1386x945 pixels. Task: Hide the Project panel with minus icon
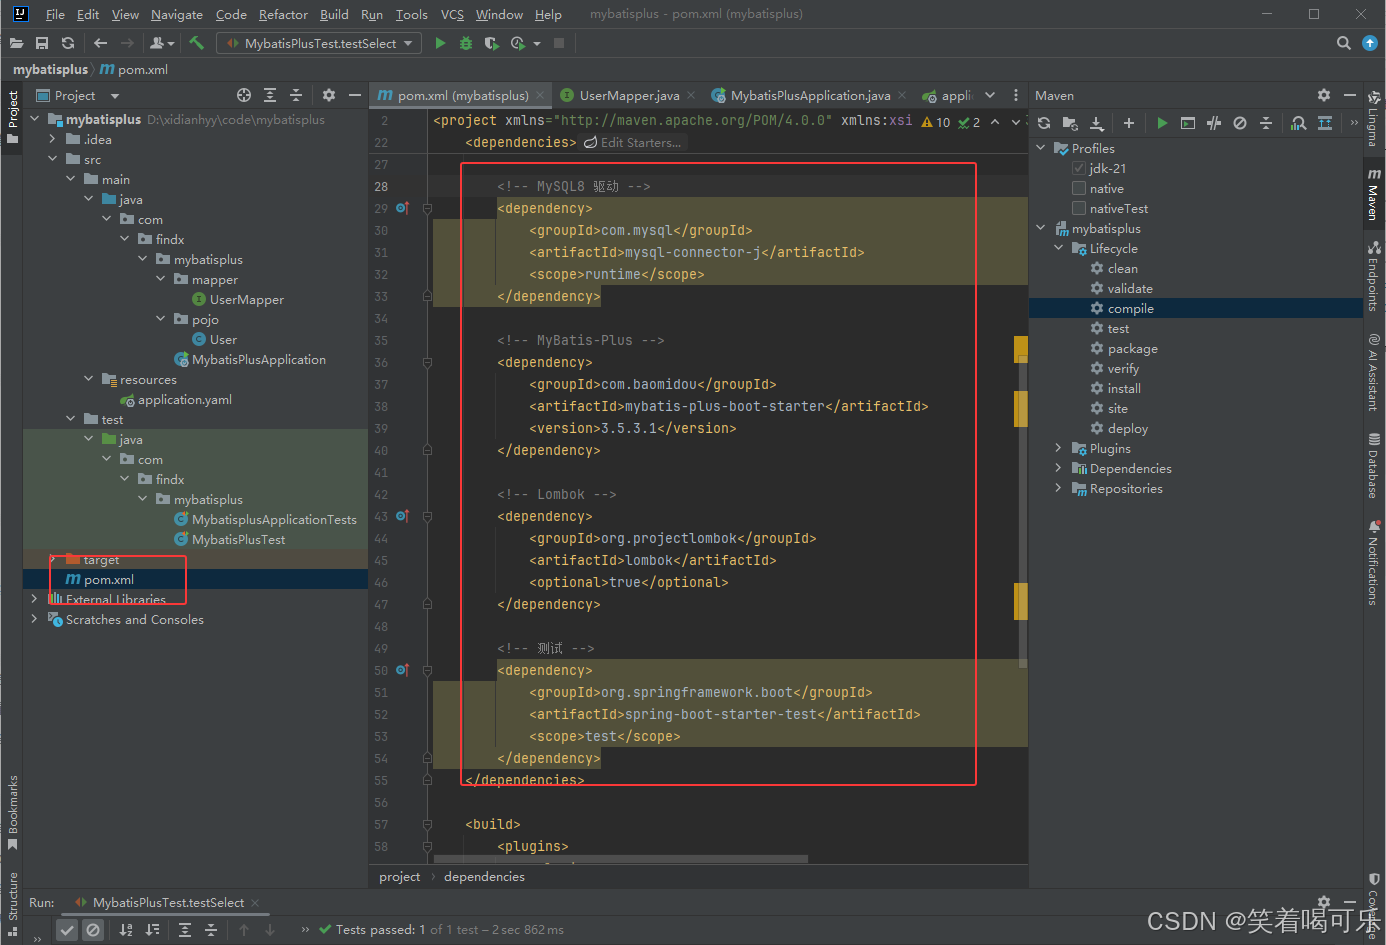tap(354, 95)
